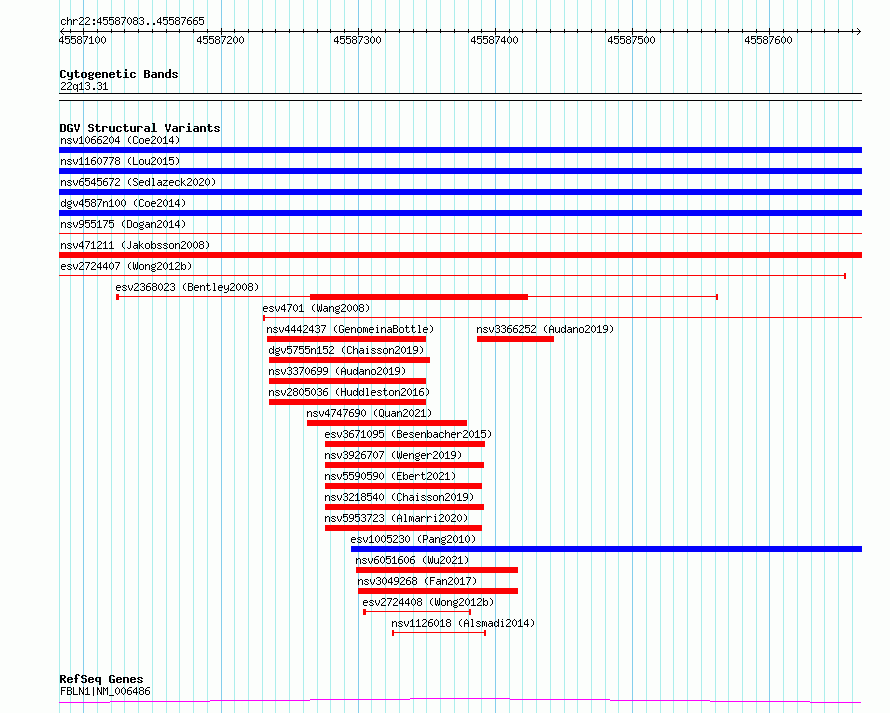Click the red bar under nsv4442437
Screen dimensions: 890x713
click(346, 339)
